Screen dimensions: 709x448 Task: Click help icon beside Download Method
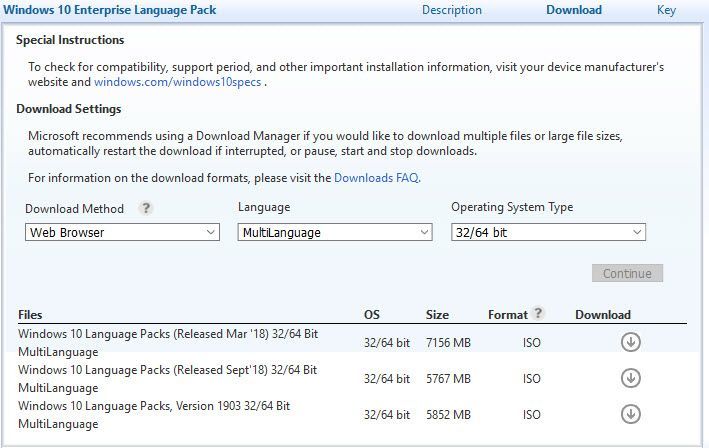[x=146, y=208]
